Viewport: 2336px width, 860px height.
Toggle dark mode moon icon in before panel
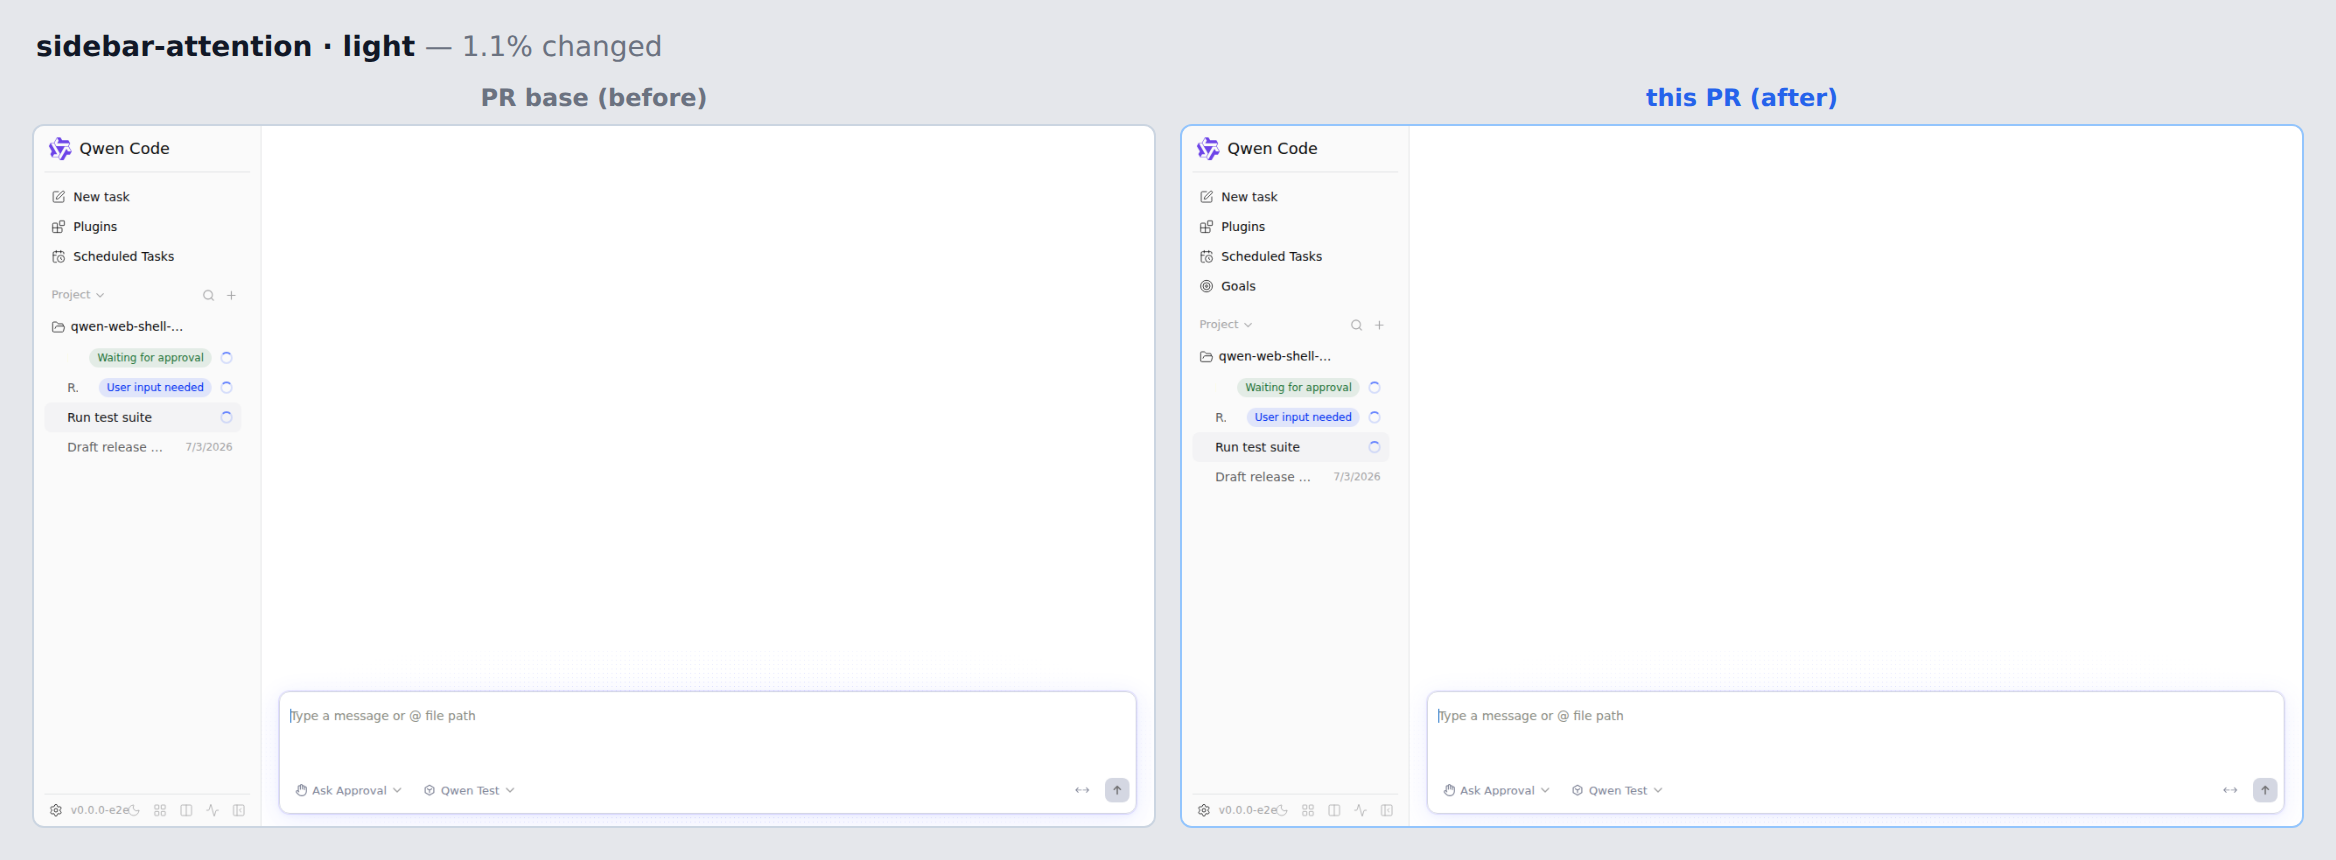point(134,810)
